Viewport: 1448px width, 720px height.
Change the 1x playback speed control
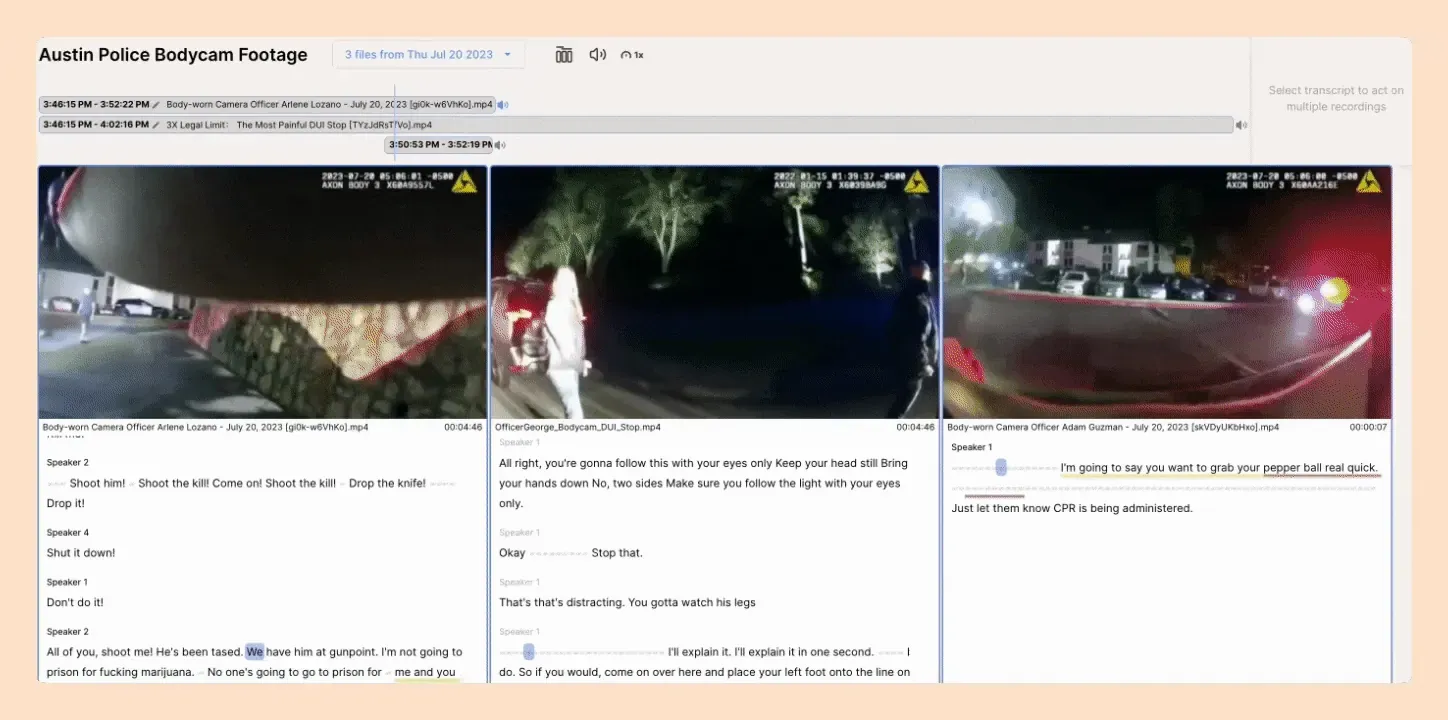click(632, 55)
